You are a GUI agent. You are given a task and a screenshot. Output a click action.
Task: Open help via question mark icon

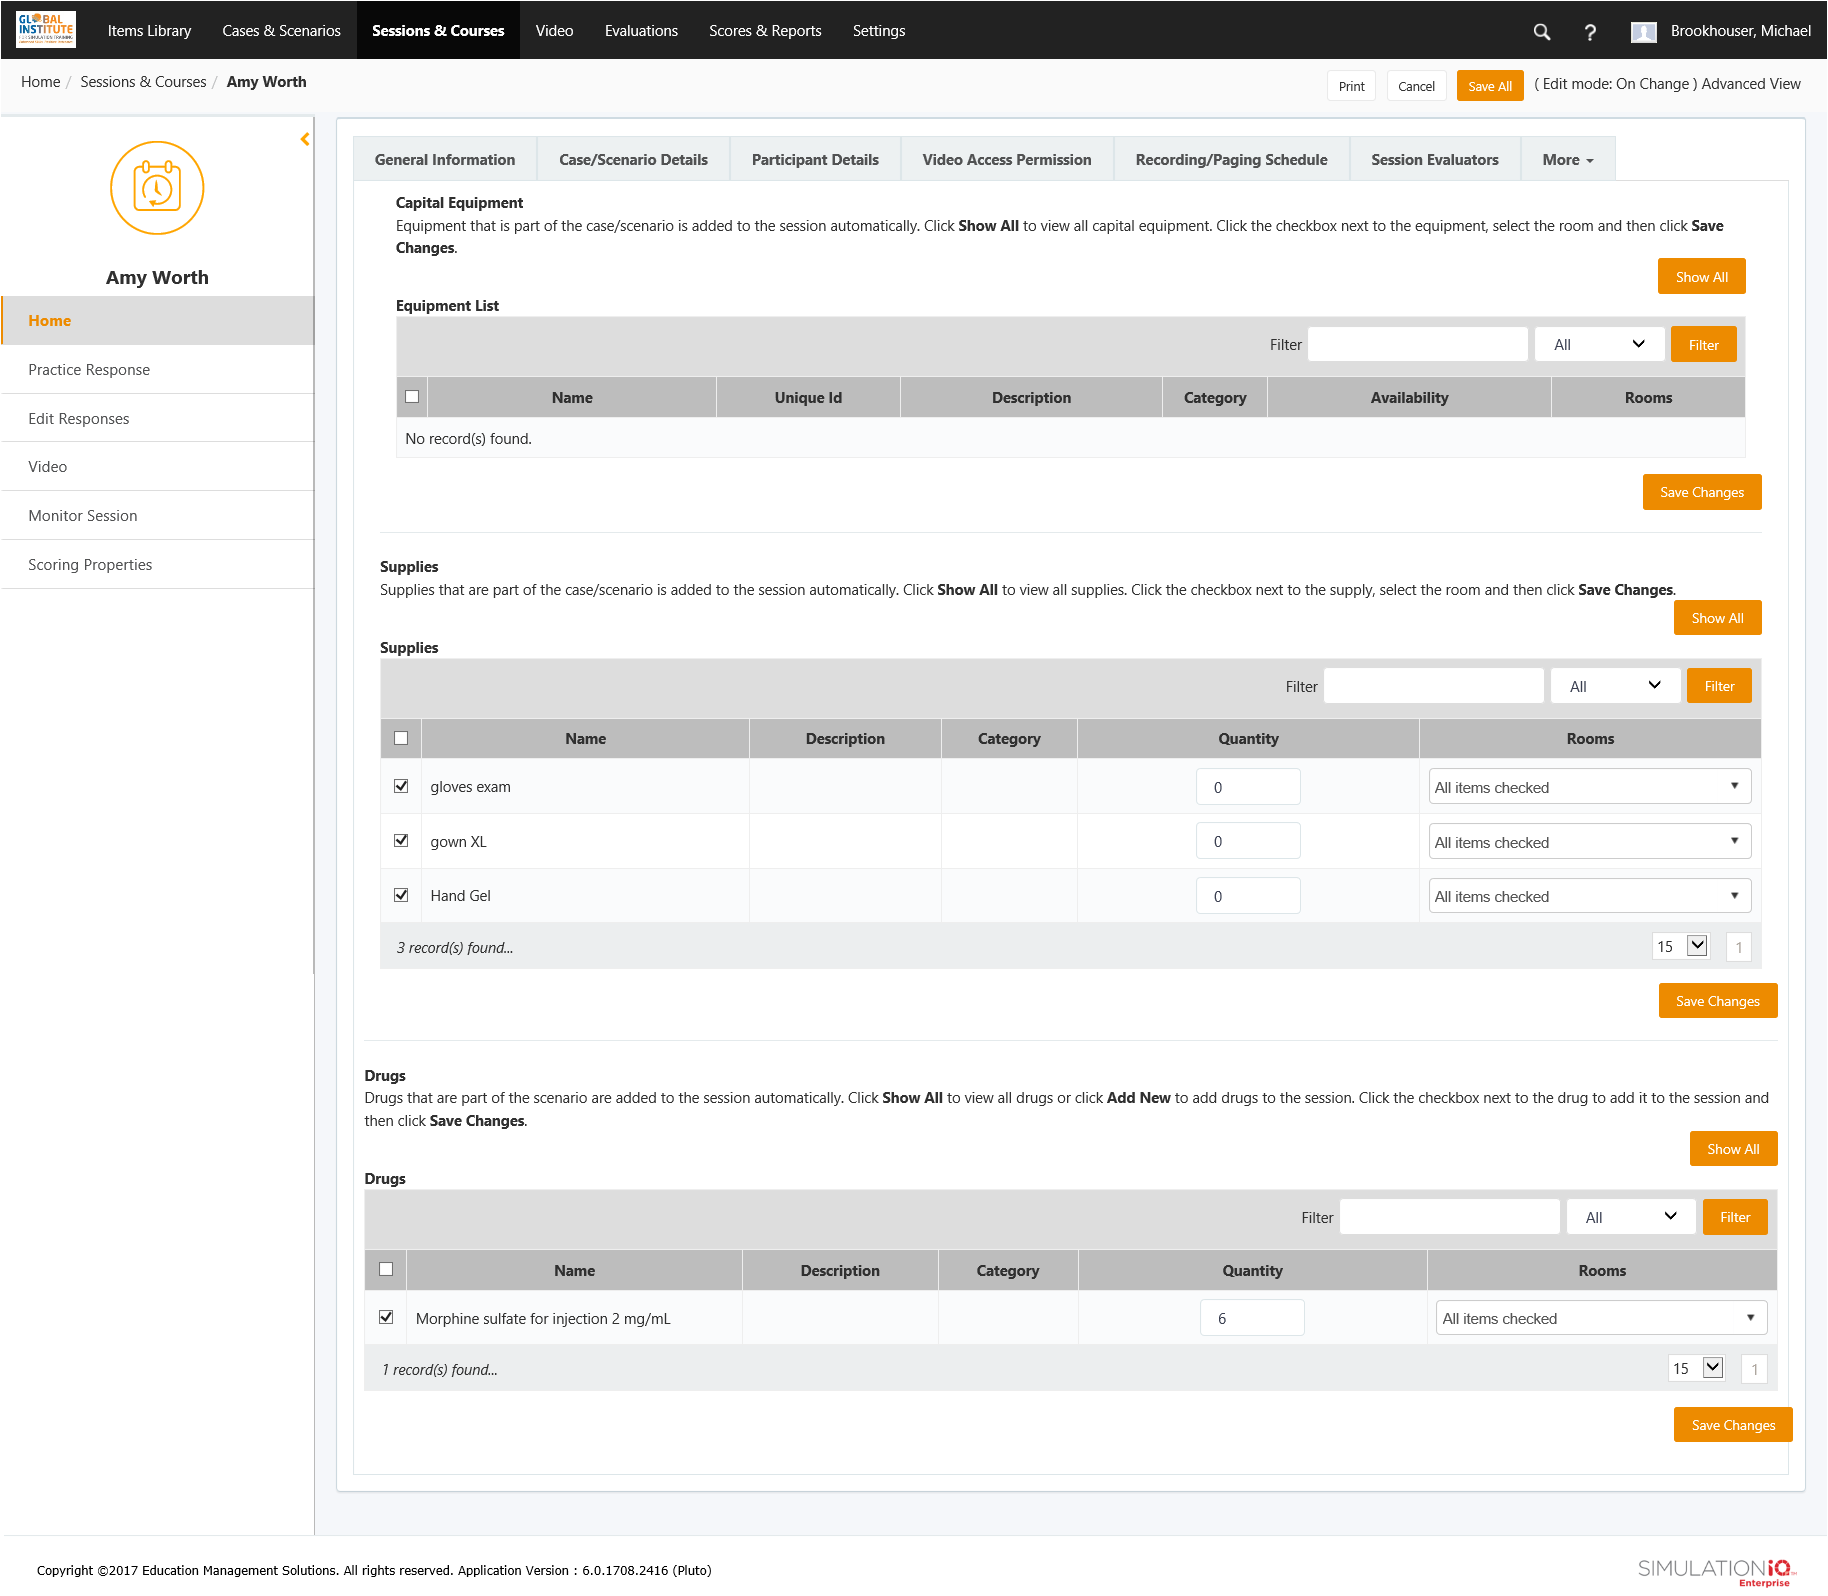coord(1589,32)
